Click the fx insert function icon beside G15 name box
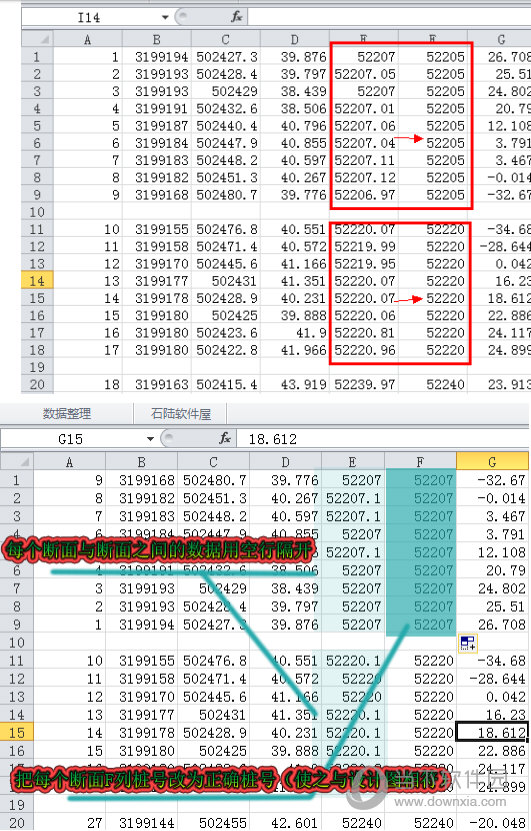 click(225, 438)
